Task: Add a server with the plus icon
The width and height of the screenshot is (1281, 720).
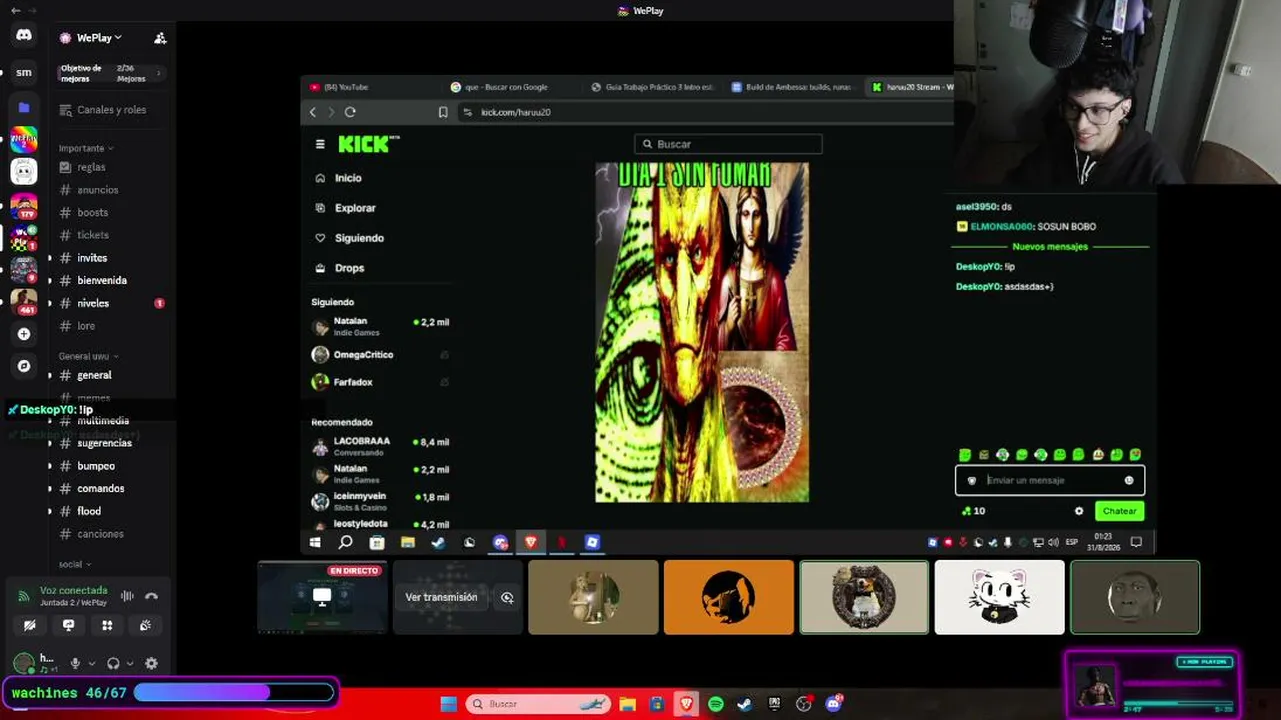Action: 24,334
